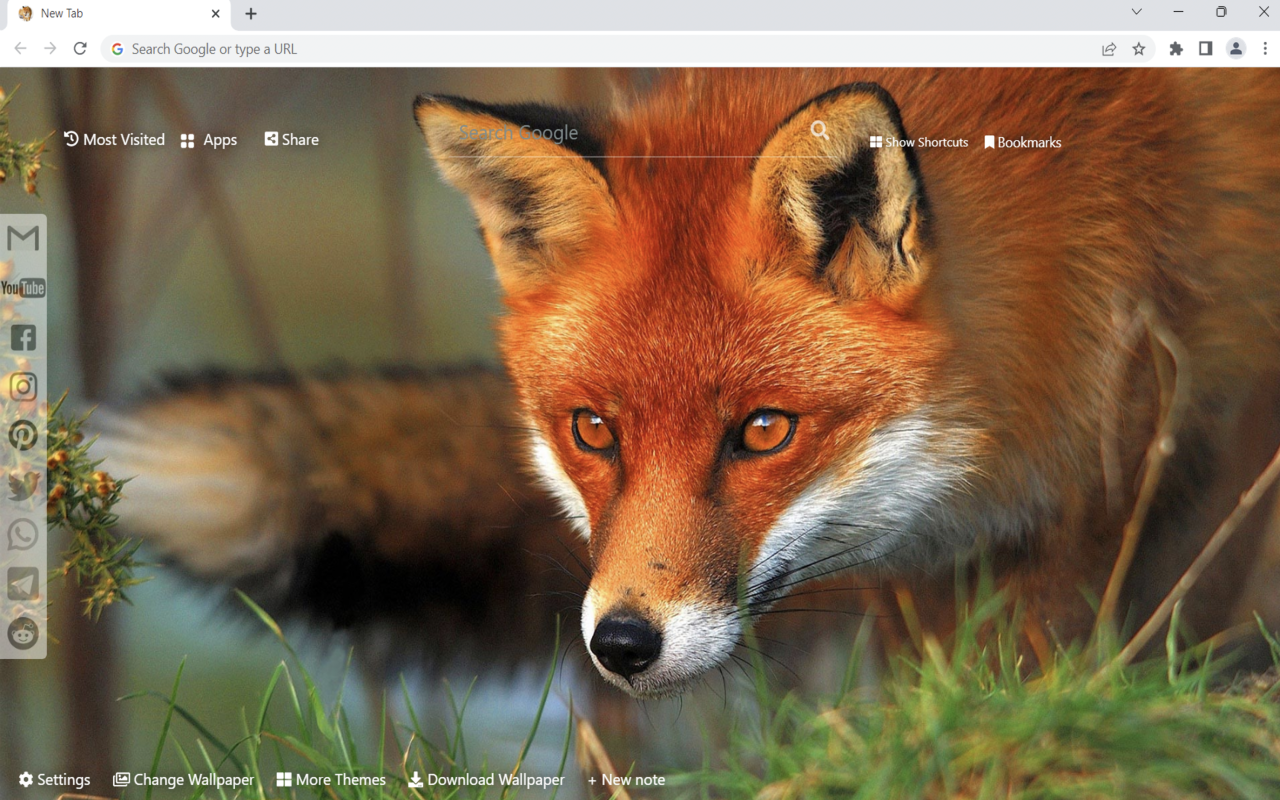Reload the current page
This screenshot has width=1280, height=800.
pos(80,49)
